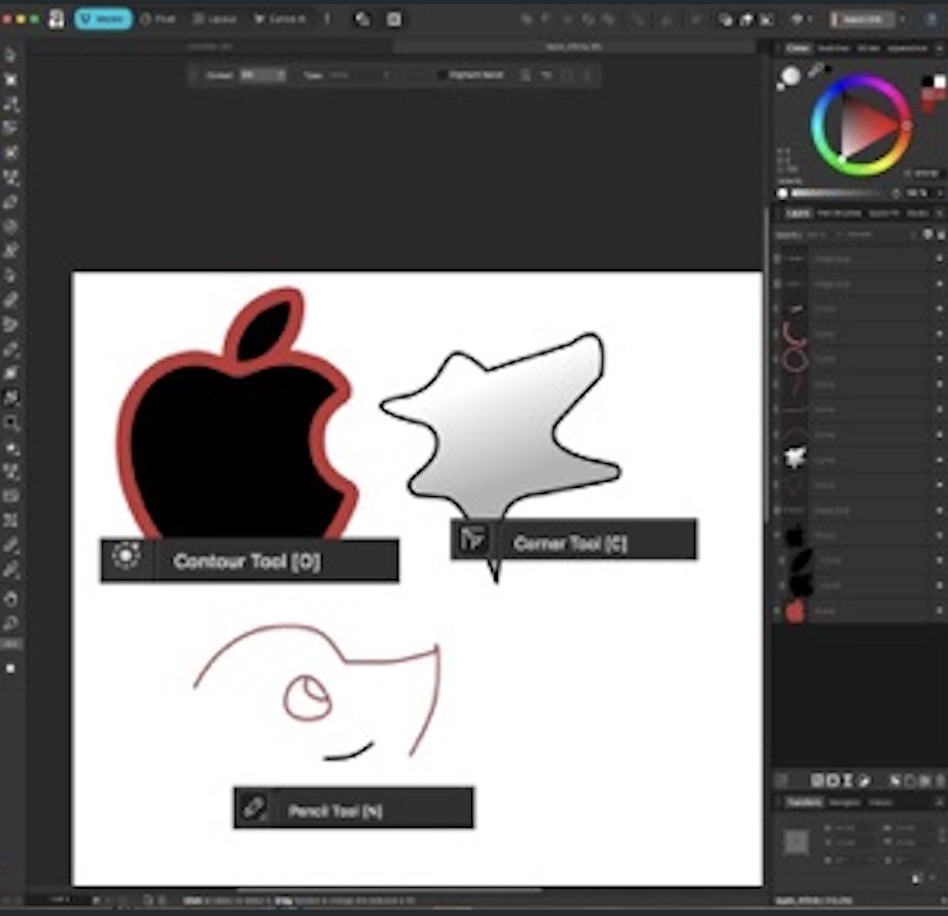Select the layer with the red apple thumbnail
This screenshot has width=948, height=916.
click(x=859, y=611)
